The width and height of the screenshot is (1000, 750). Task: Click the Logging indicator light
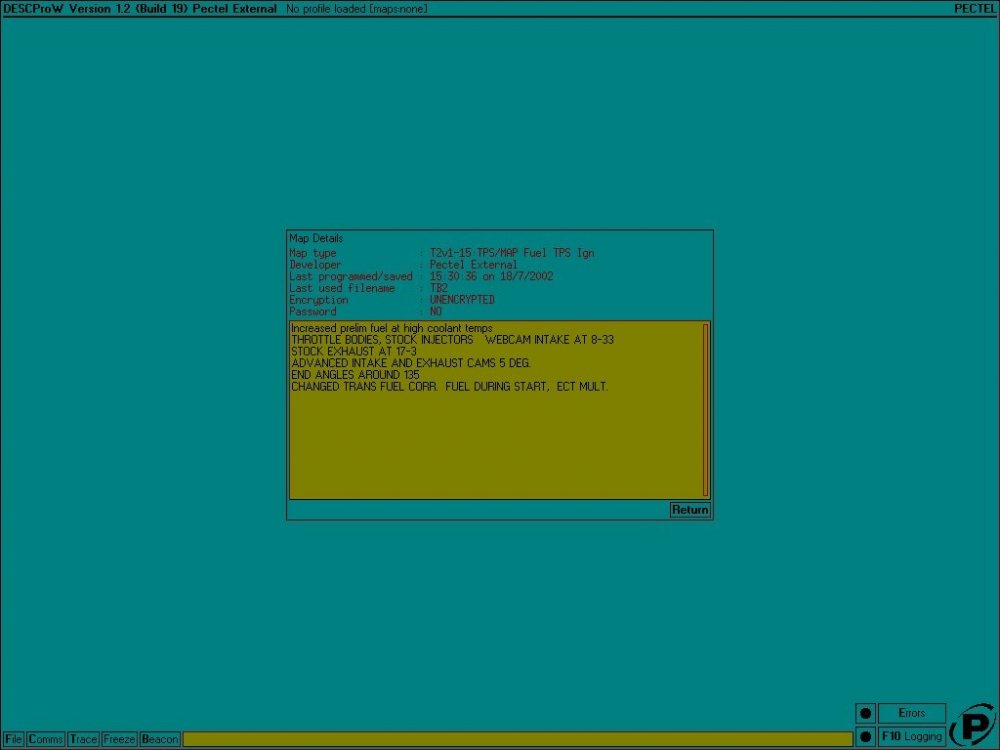(866, 737)
